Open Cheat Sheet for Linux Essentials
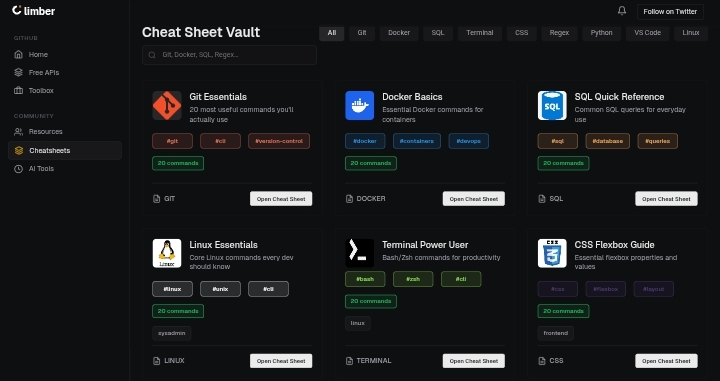Viewport: 720px width, 381px height. [281, 361]
